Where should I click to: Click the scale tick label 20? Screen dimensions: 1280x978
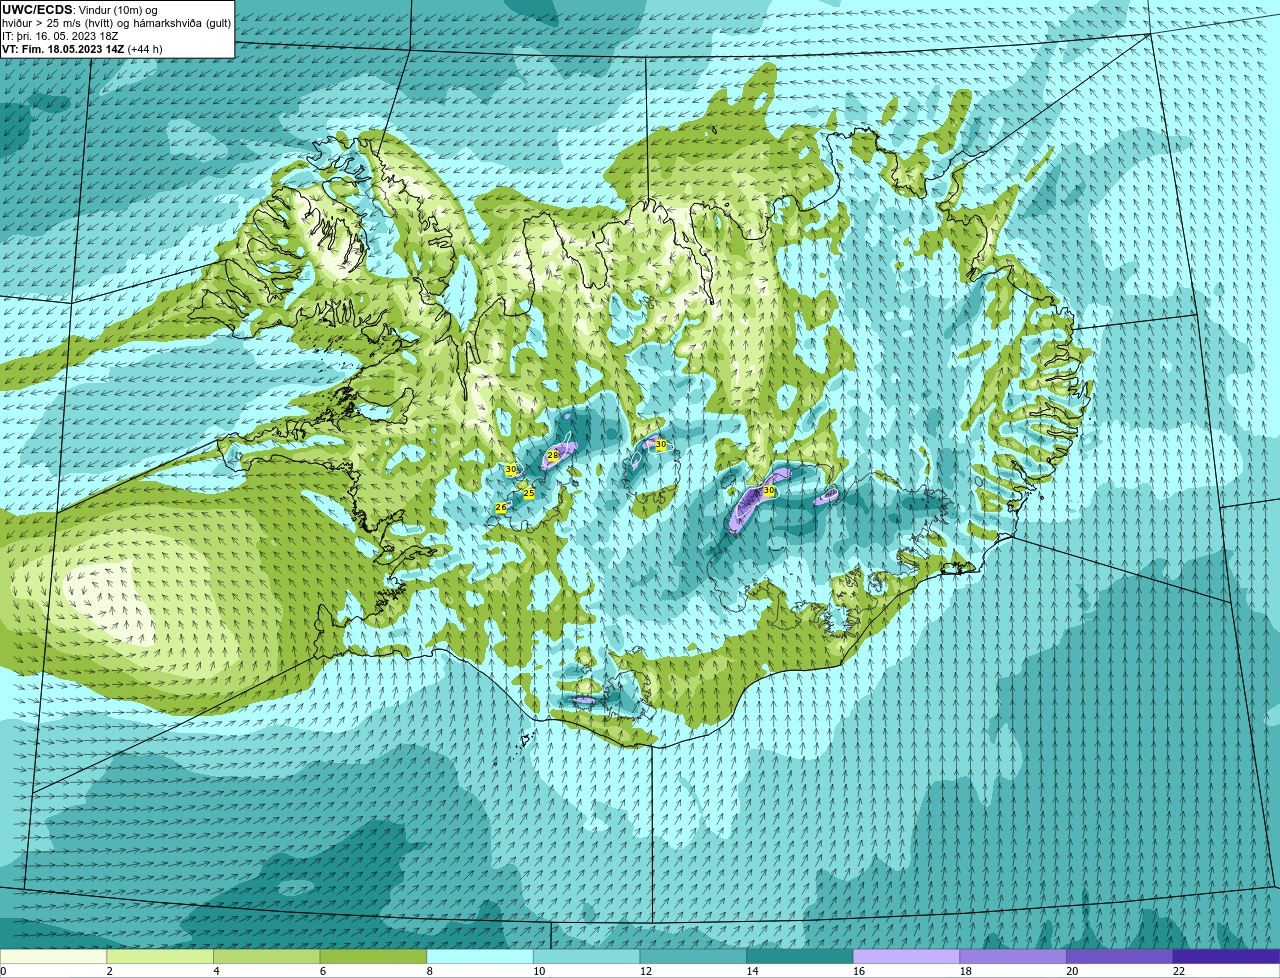pos(1072,971)
